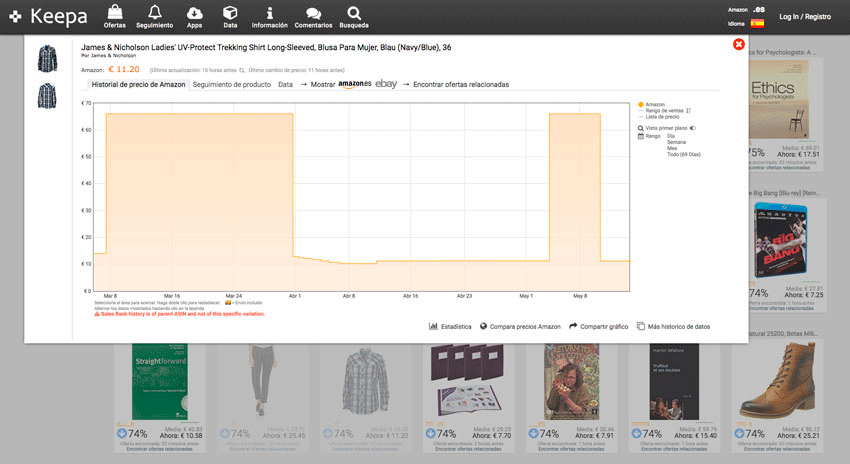850x464 pixels.
Task: Toggle Rango de ventas in the legend
Action: (664, 111)
